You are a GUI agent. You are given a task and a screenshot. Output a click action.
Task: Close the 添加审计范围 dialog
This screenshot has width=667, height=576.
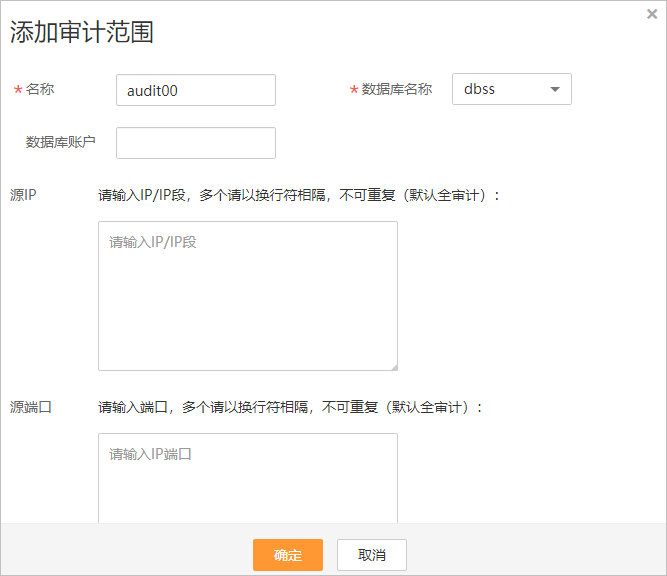pyautogui.click(x=652, y=14)
